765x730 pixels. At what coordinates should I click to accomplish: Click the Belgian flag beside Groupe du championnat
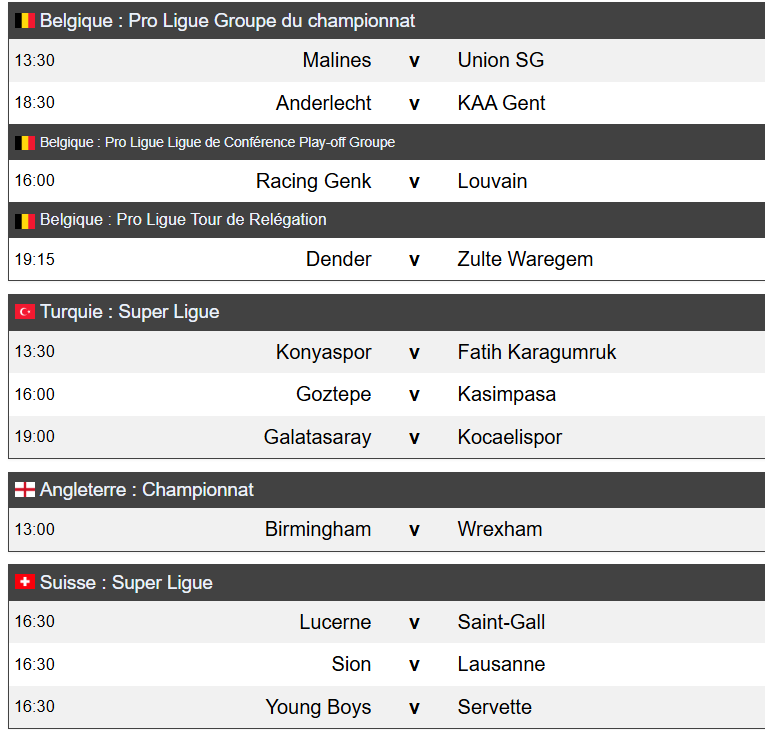pyautogui.click(x=25, y=21)
